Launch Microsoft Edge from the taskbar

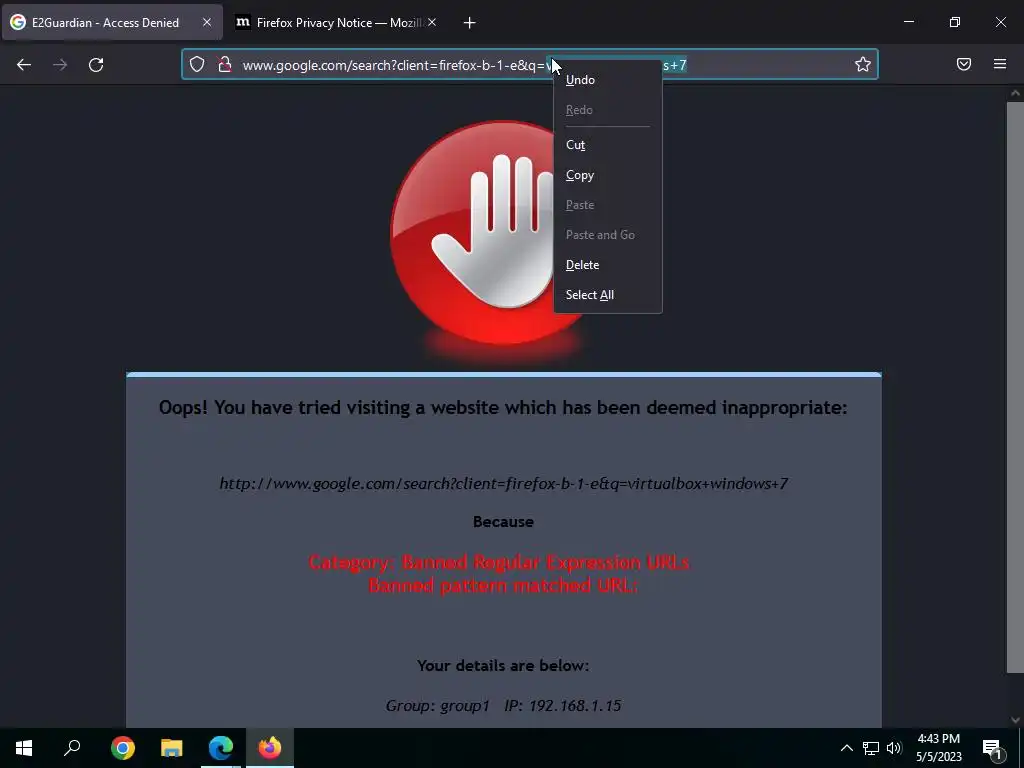[x=221, y=748]
